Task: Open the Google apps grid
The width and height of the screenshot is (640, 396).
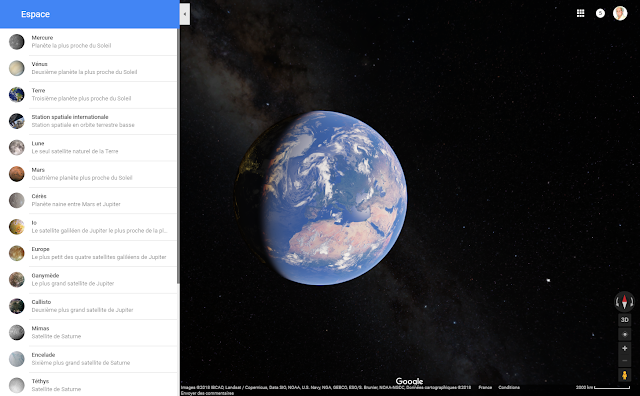Action: tap(580, 13)
